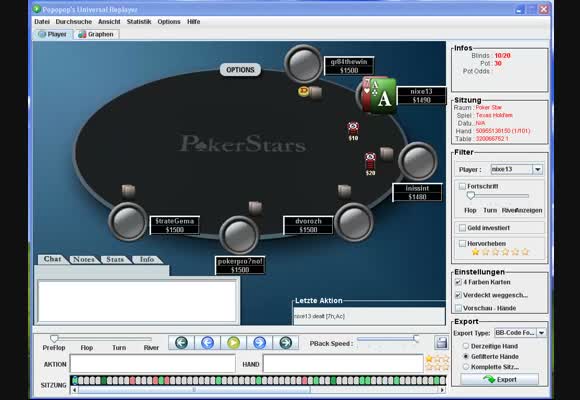This screenshot has height=400, width=580.
Task: Click the OPTIONS button on the table
Action: click(240, 70)
